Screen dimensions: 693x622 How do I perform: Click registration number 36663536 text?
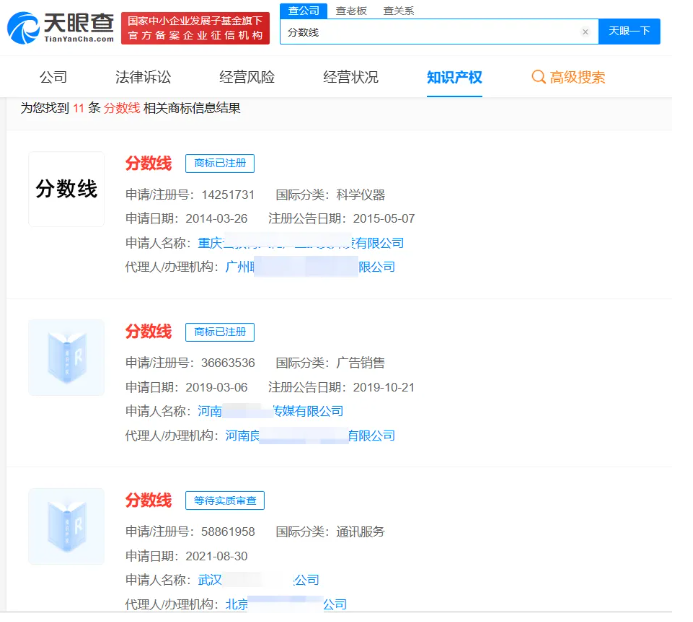click(x=228, y=363)
